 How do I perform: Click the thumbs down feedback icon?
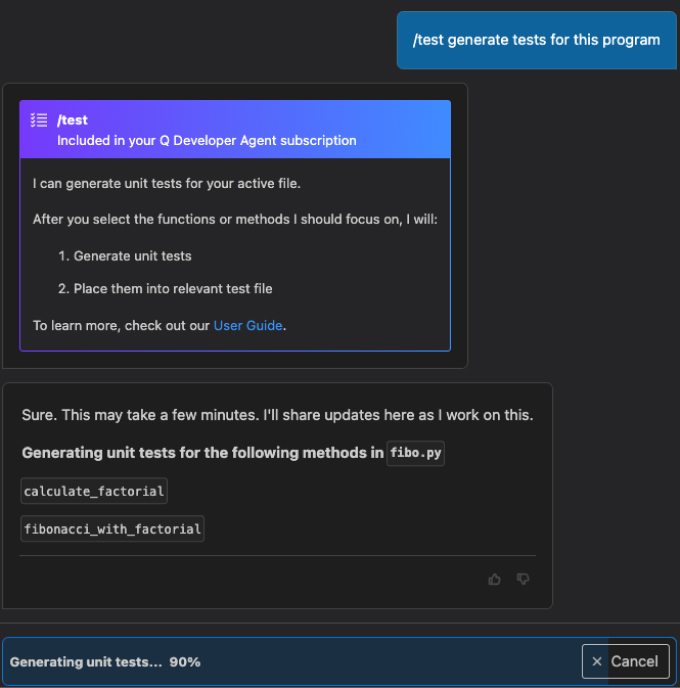pyautogui.click(x=523, y=579)
